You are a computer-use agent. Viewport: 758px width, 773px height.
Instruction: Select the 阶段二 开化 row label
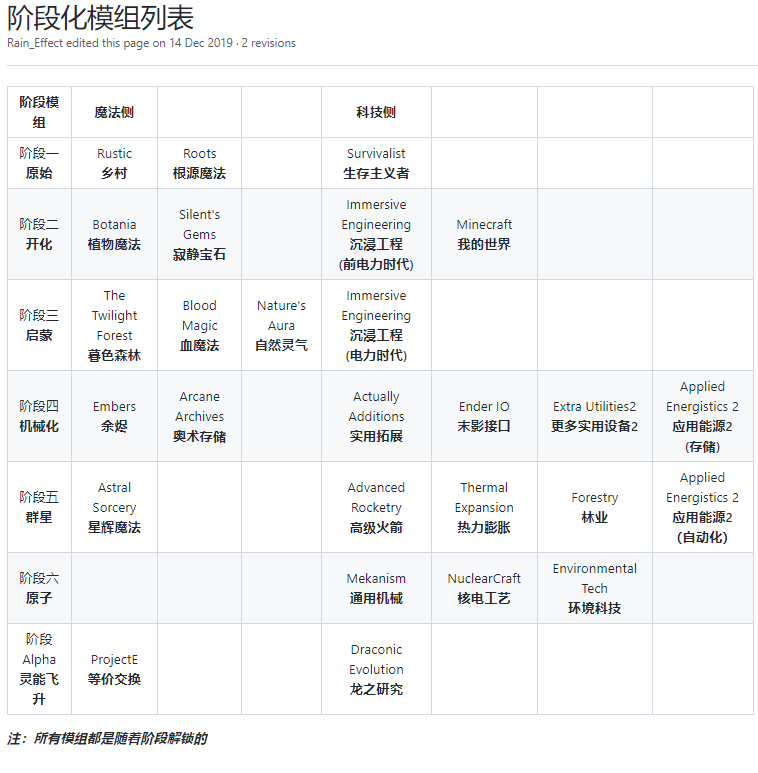[x=39, y=234]
